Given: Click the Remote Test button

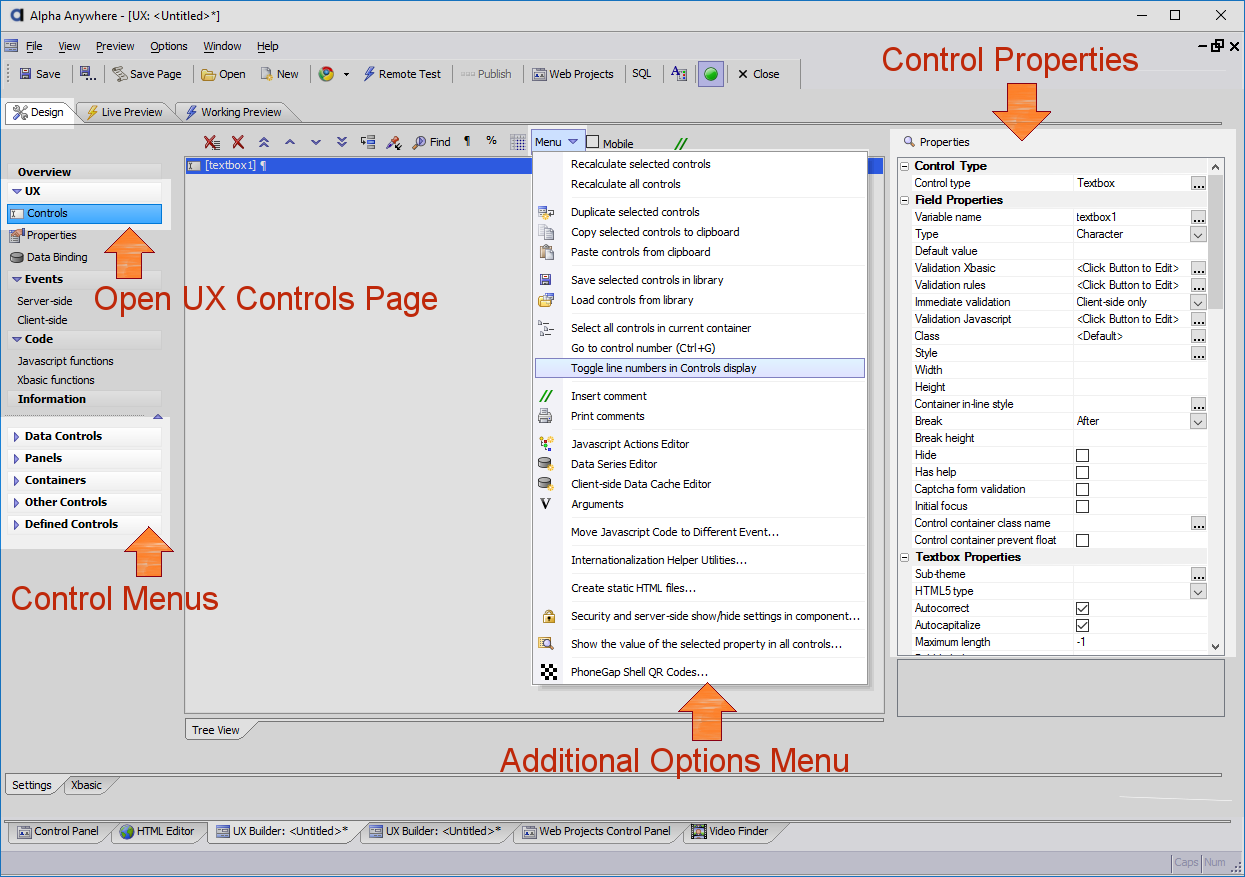Looking at the screenshot, I should click(401, 74).
